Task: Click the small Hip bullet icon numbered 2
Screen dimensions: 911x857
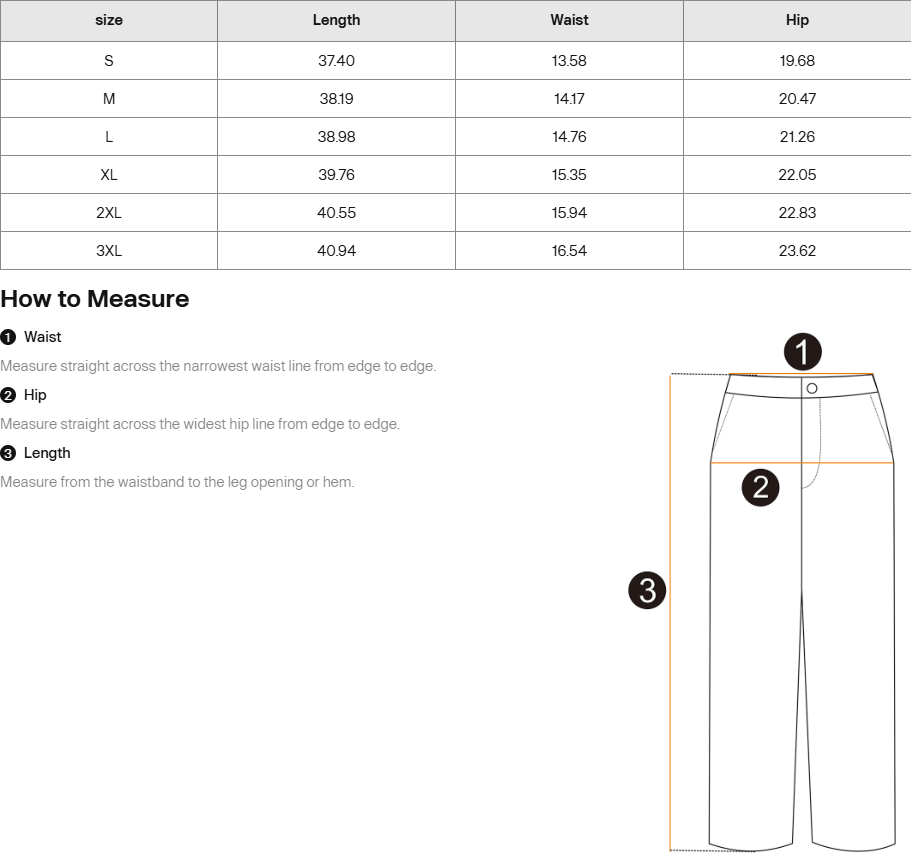Action: click(x=8, y=395)
